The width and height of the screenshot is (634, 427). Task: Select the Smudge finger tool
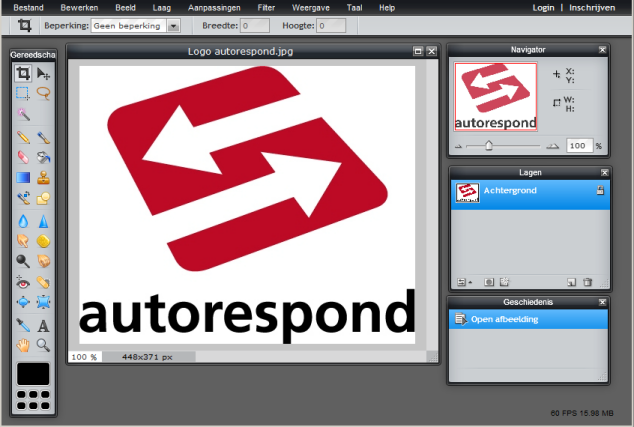23,241
